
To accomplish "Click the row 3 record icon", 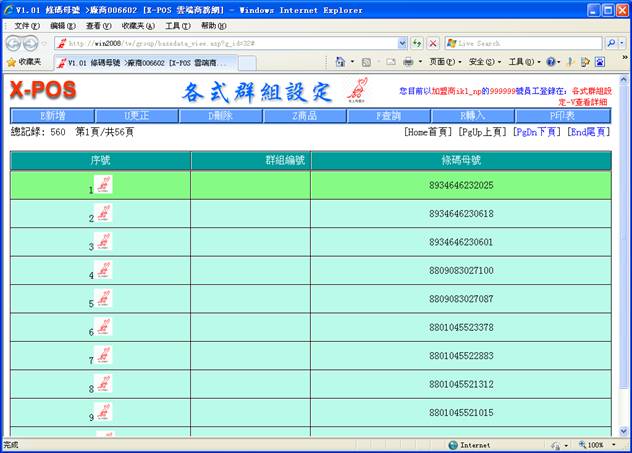I will tap(104, 242).
